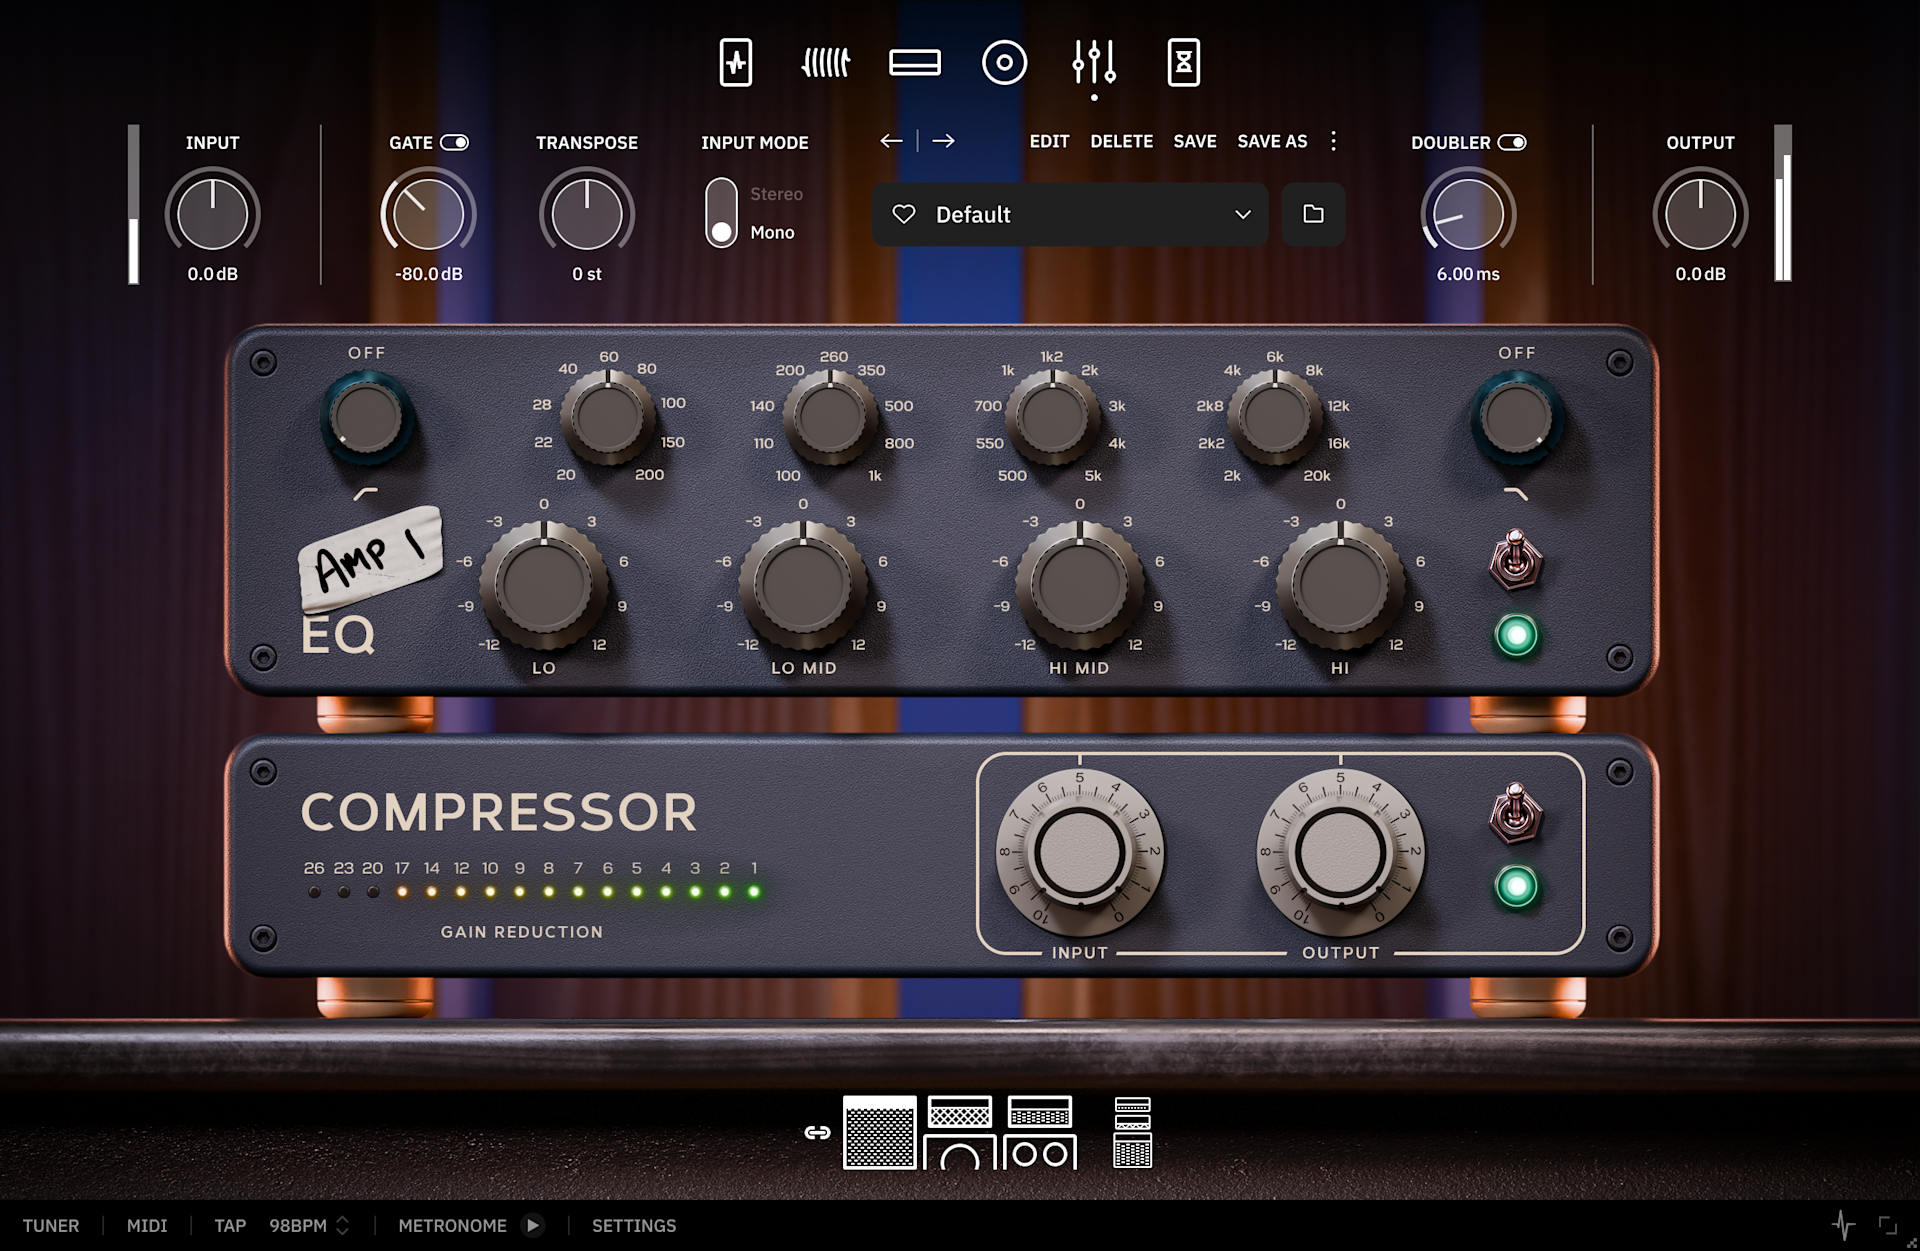Flip the Compressor power toggle switch
This screenshot has width=1920, height=1251.
point(1516,812)
